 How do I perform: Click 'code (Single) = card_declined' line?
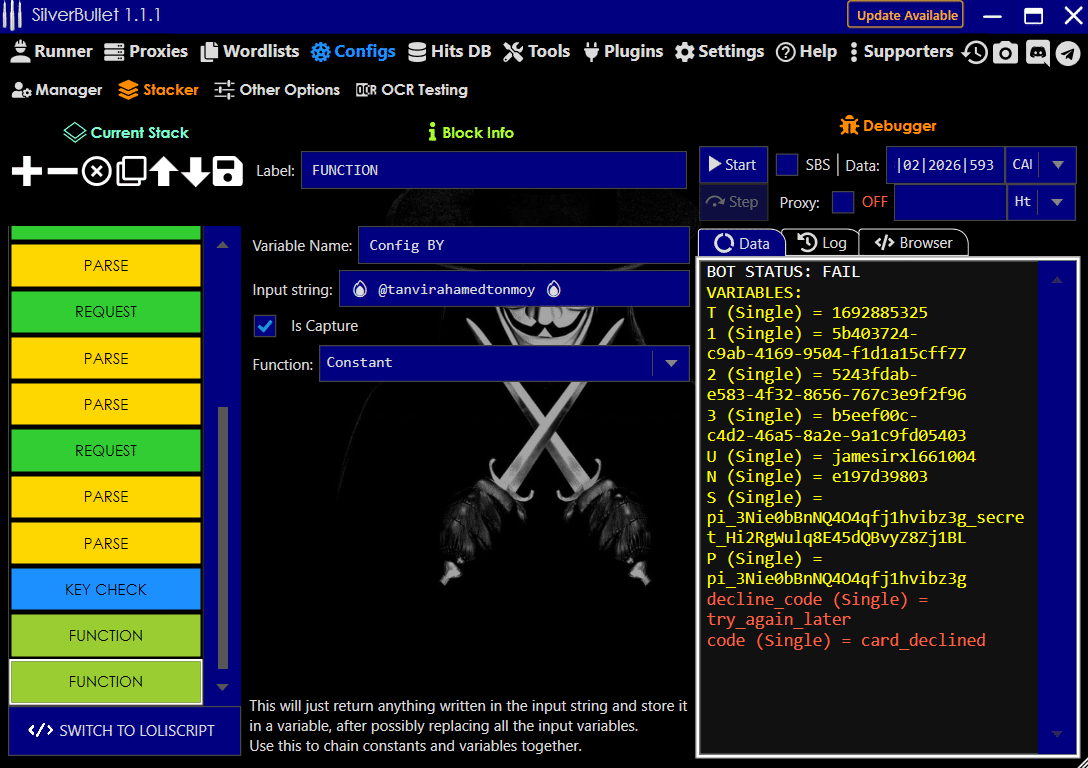(846, 640)
